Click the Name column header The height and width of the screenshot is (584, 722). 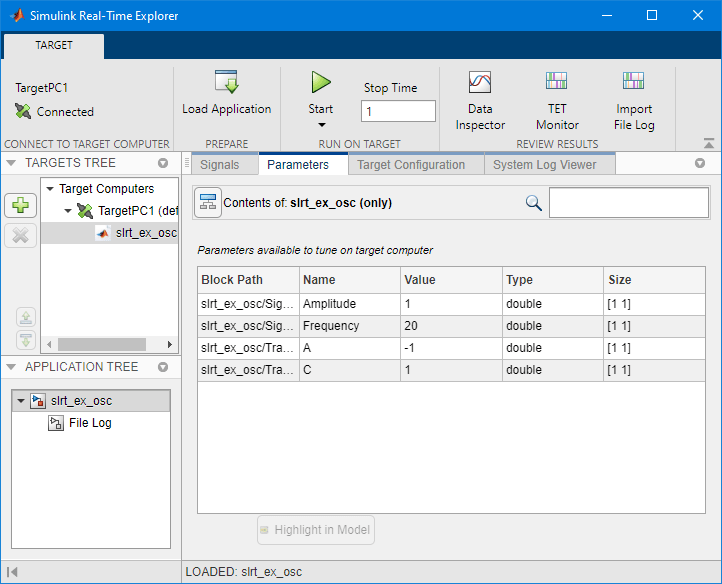coord(350,280)
